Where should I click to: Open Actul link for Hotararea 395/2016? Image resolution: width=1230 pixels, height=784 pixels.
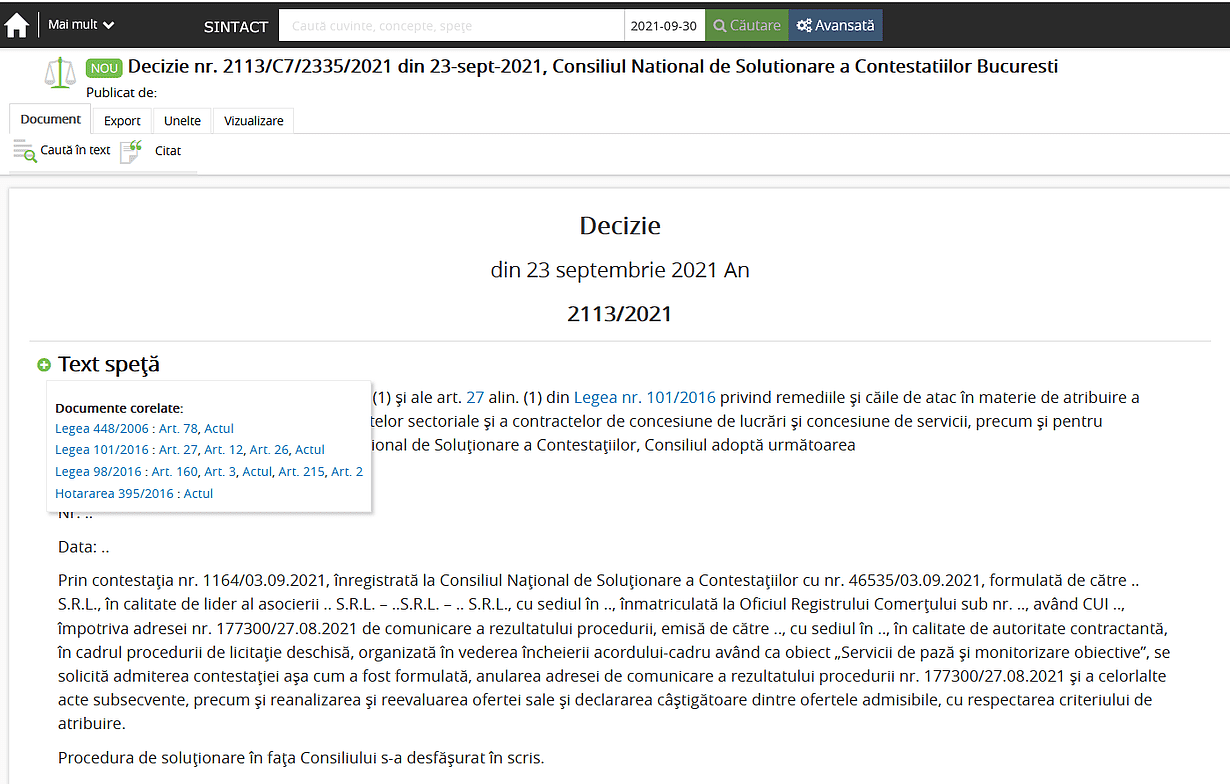198,493
